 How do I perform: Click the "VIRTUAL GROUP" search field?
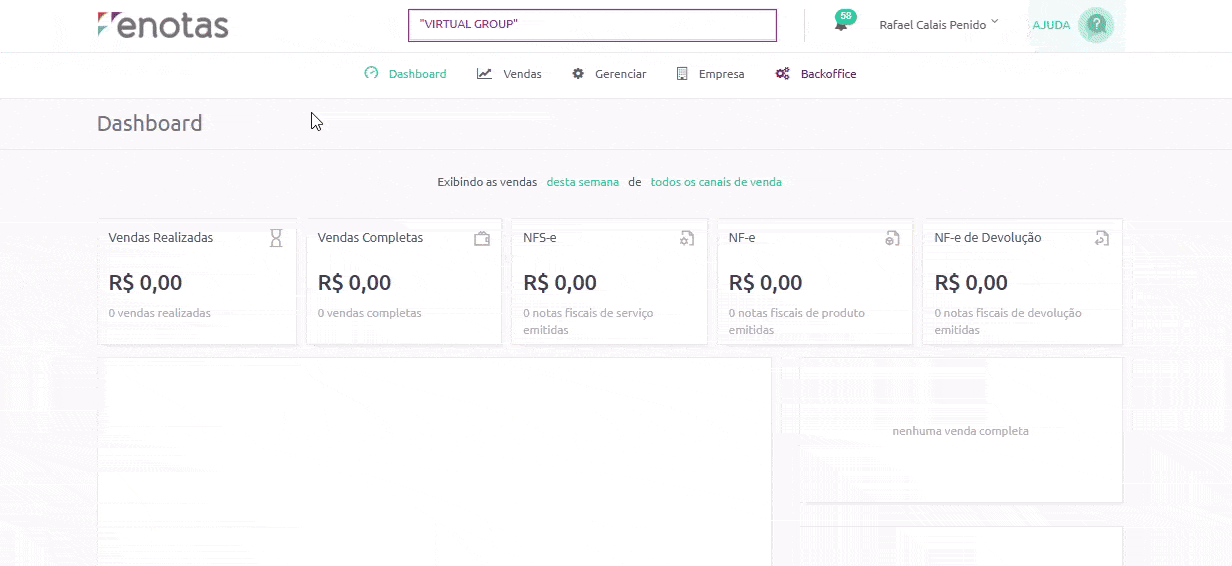tap(592, 25)
